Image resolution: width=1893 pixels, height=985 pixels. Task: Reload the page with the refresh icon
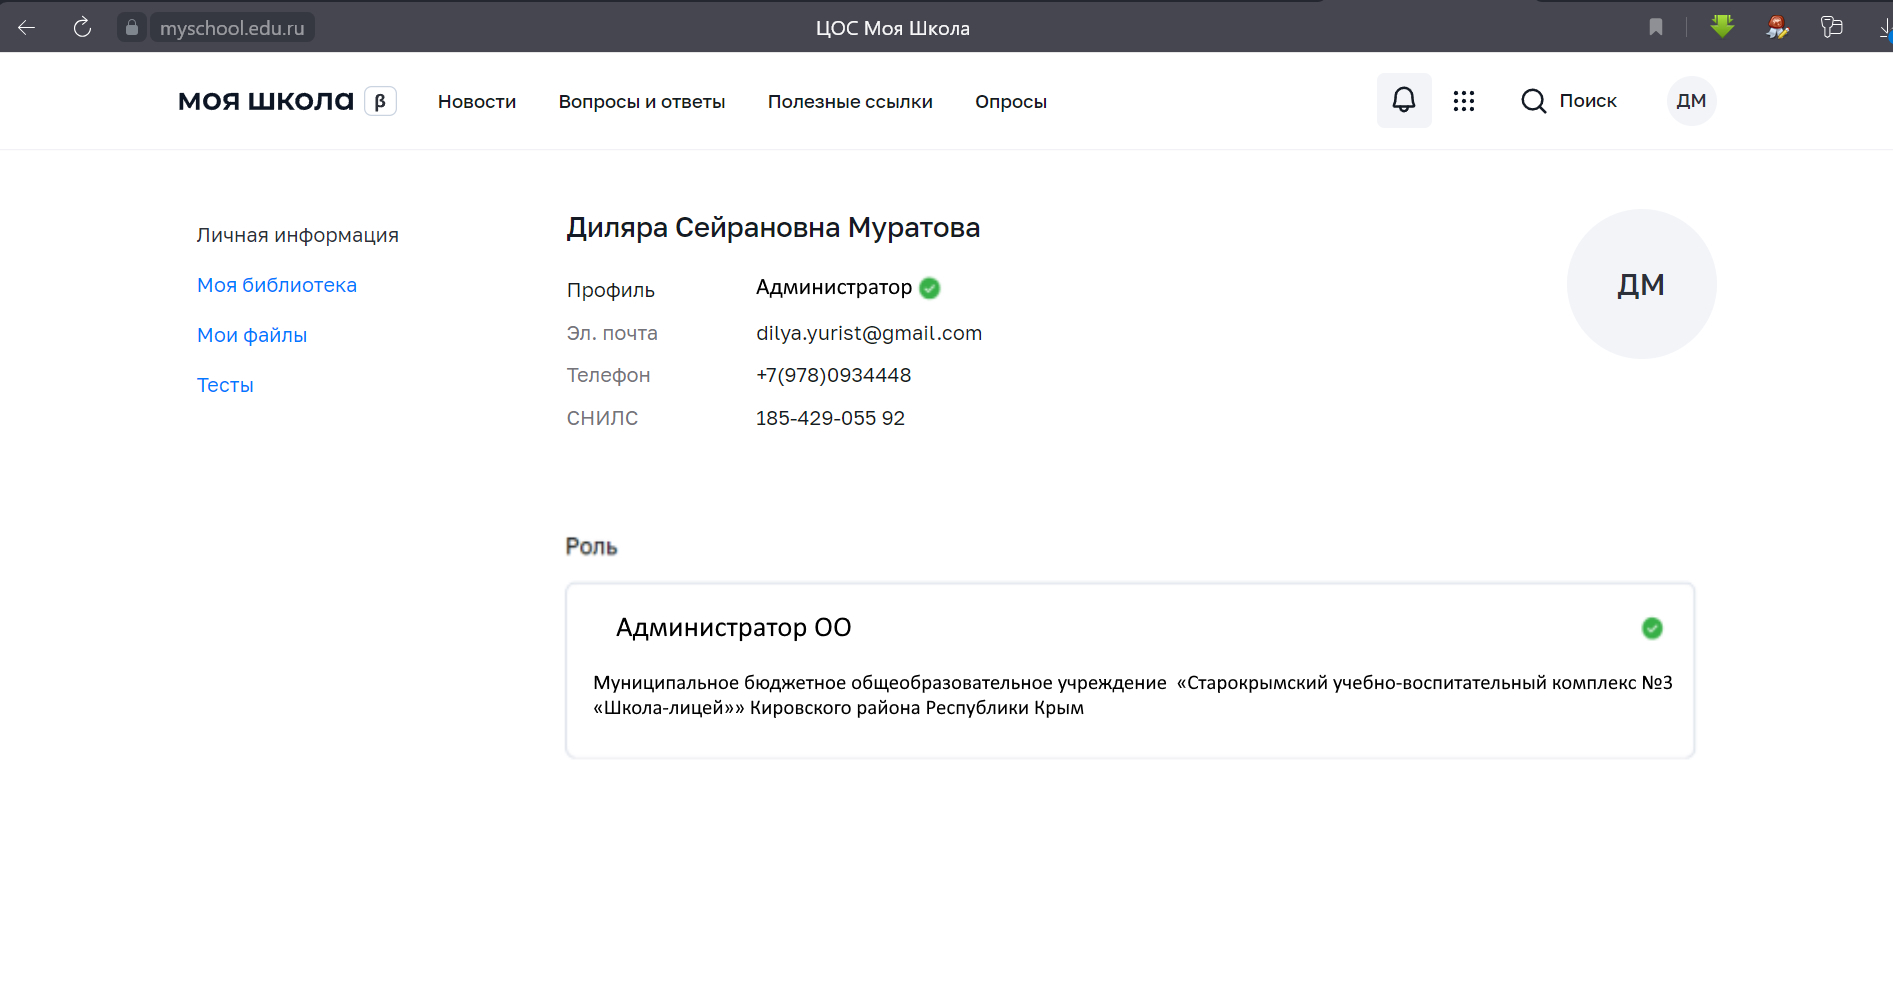[82, 28]
